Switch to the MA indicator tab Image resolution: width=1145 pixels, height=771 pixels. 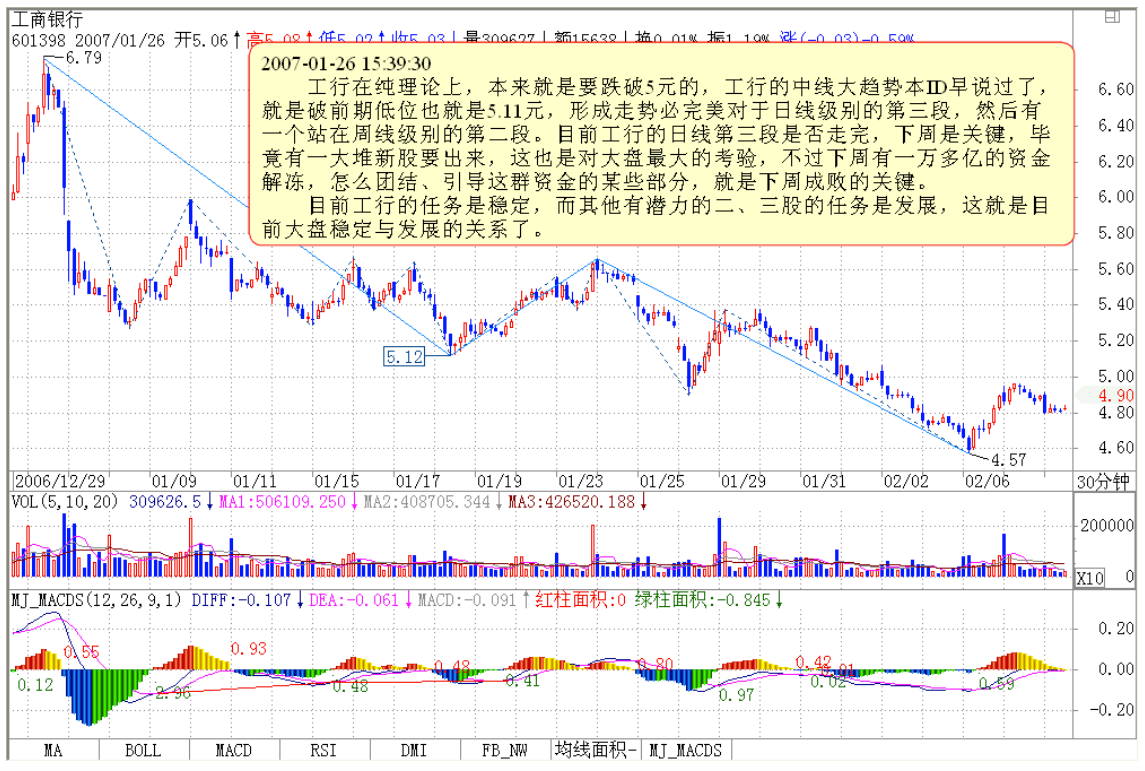point(53,751)
